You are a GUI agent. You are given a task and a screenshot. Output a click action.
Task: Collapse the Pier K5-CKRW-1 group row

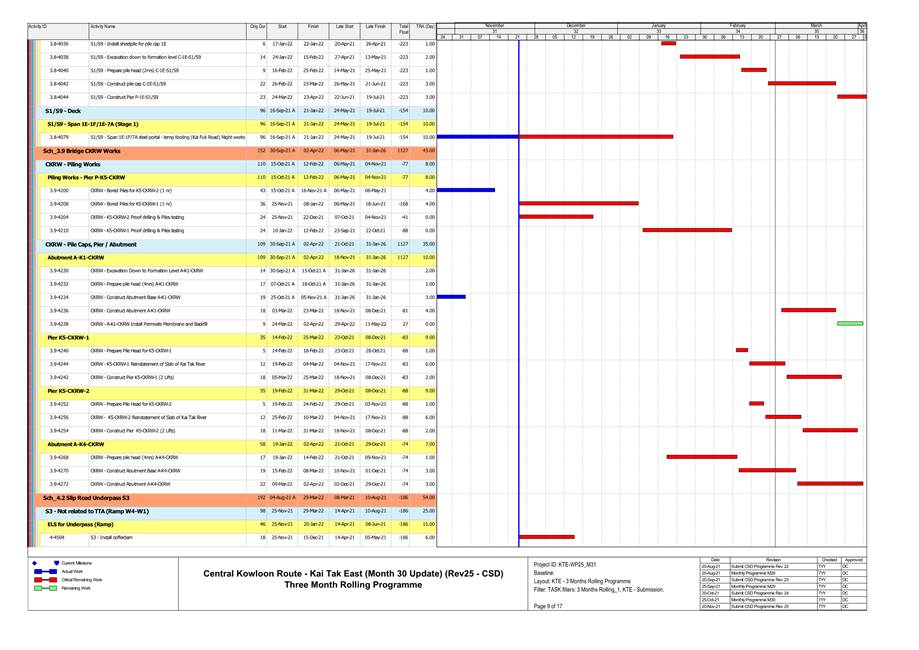point(61,338)
